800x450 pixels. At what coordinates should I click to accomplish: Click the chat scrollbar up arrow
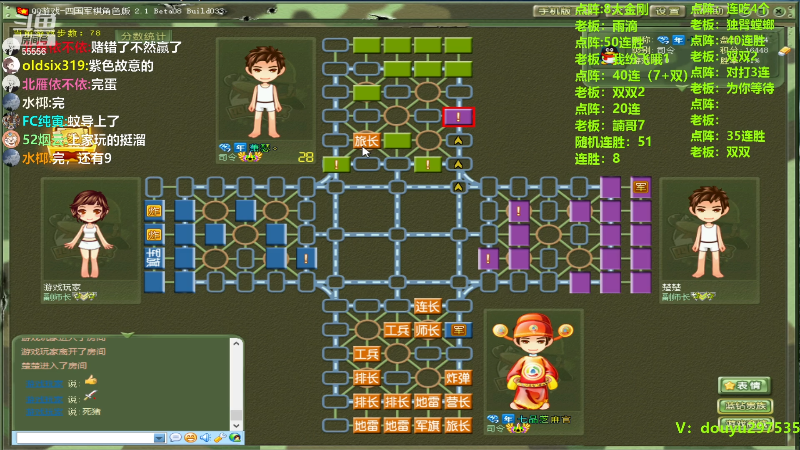236,344
